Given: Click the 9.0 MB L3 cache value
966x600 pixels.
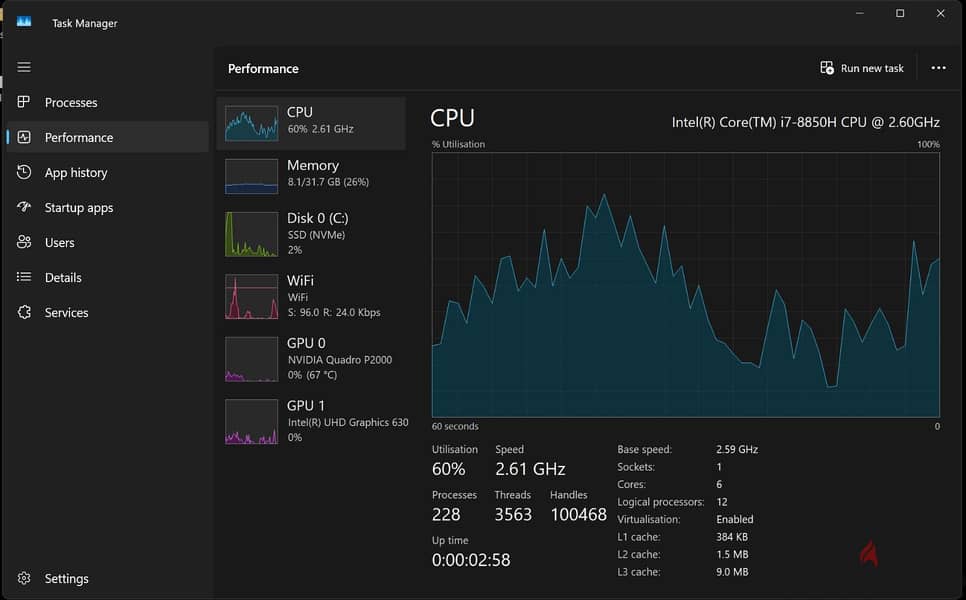Looking at the screenshot, I should pos(732,572).
